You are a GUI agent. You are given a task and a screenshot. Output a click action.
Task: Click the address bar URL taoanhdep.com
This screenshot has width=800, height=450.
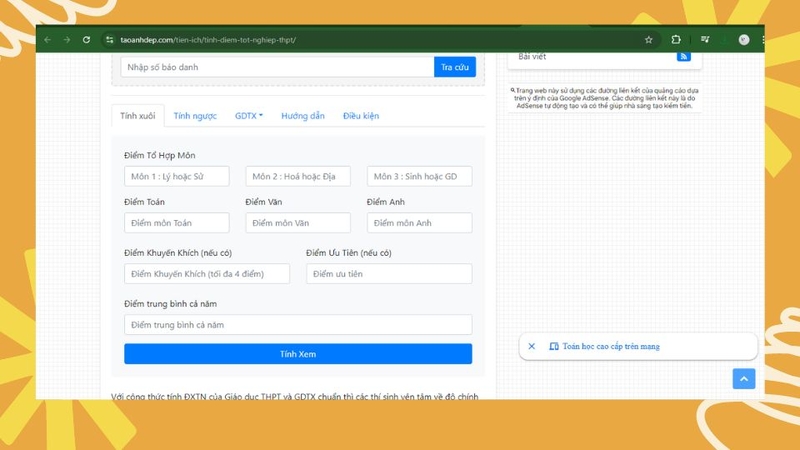click(x=208, y=40)
